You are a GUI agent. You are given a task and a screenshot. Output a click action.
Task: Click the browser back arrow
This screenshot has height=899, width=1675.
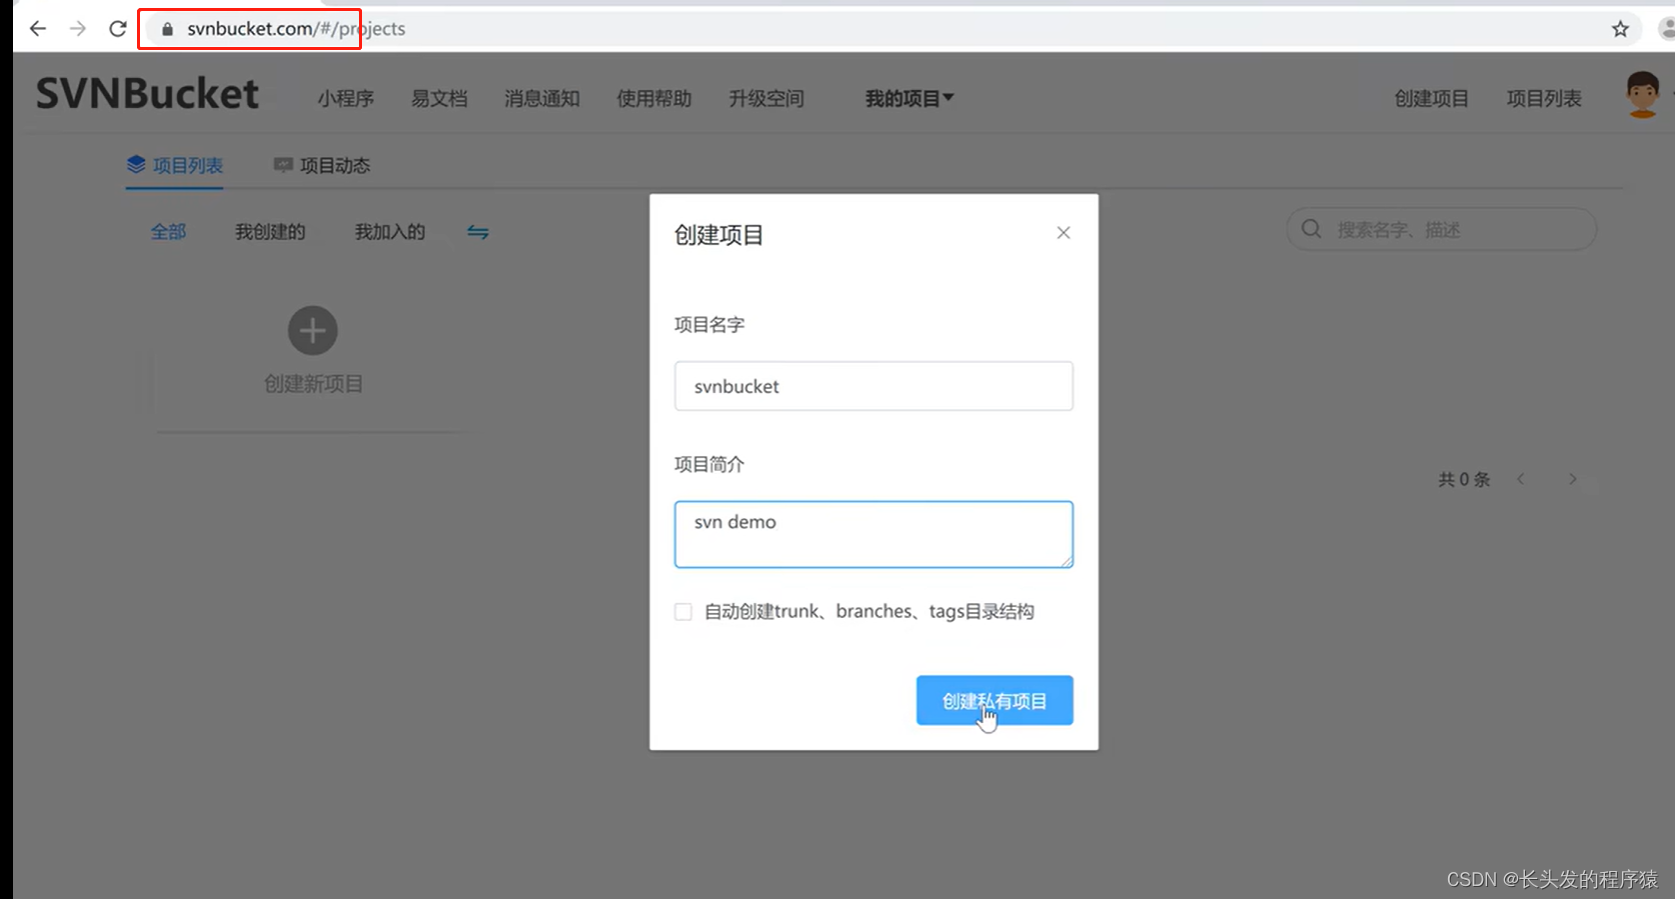[38, 29]
